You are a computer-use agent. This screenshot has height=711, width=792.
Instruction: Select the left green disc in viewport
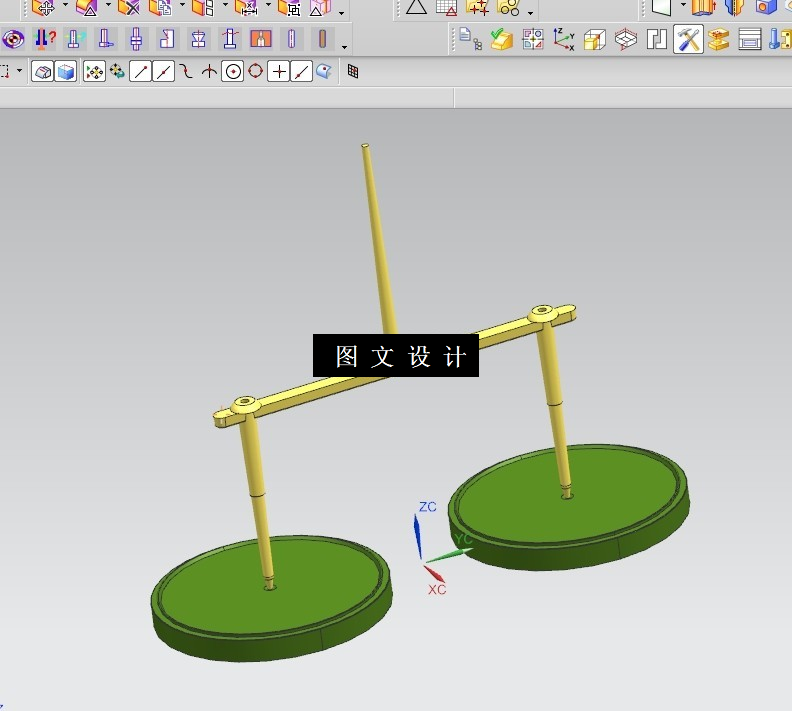pos(273,598)
